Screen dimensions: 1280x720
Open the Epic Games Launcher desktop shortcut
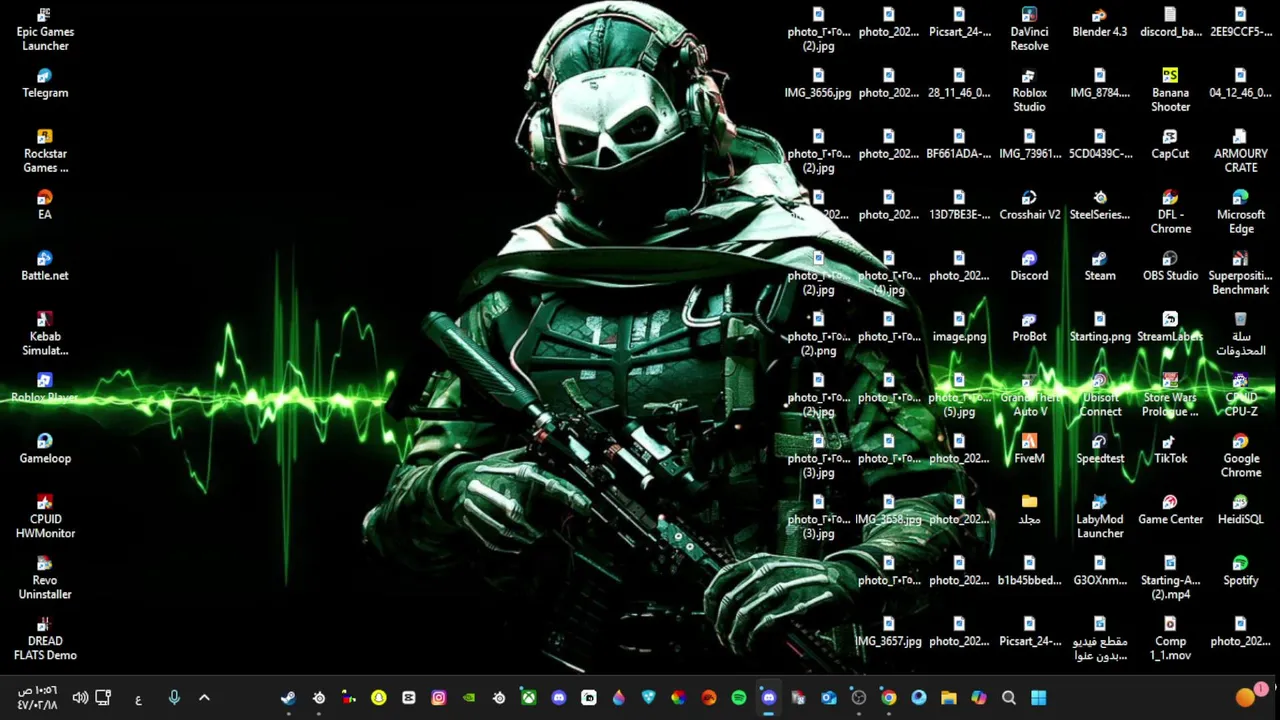[x=45, y=30]
